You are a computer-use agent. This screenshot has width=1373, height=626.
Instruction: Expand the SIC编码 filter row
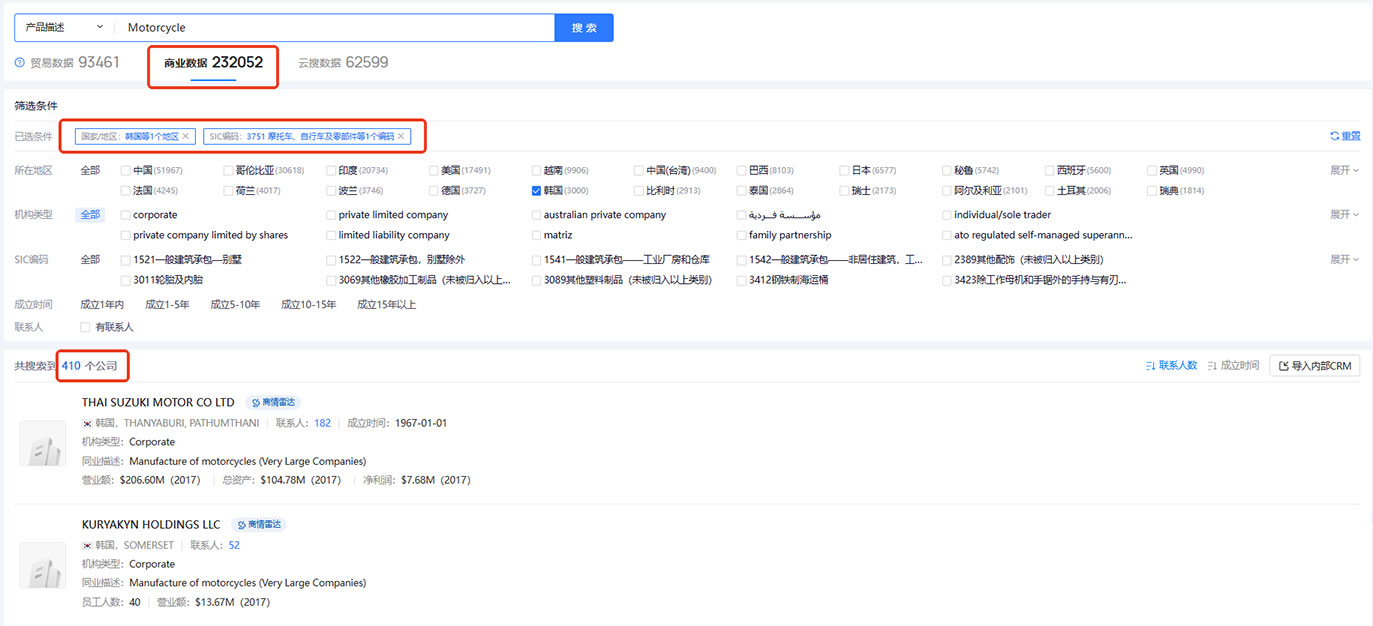1344,260
